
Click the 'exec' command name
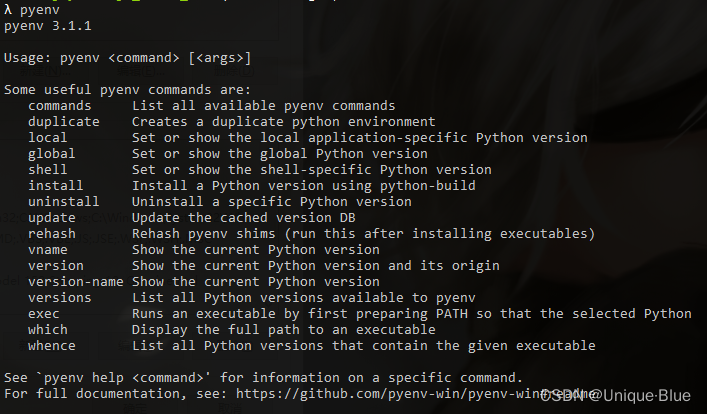pyautogui.click(x=44, y=314)
